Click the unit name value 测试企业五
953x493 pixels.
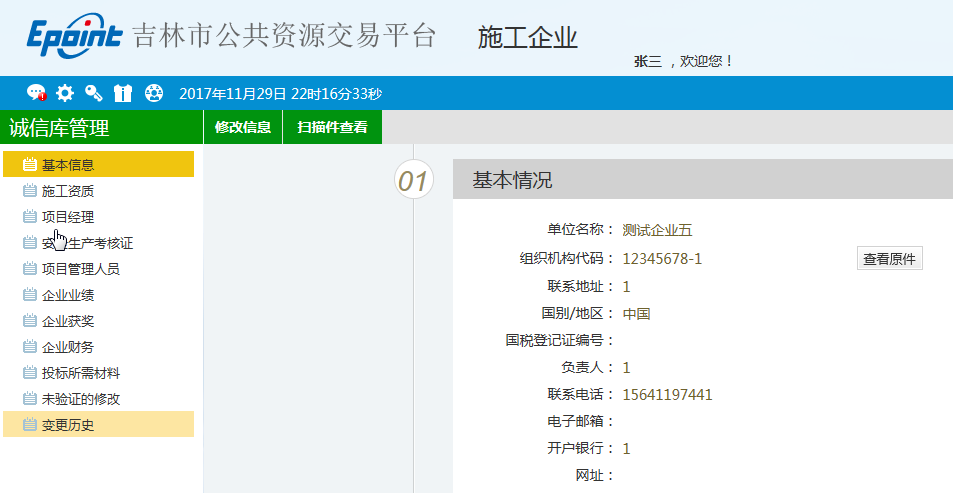[658, 230]
